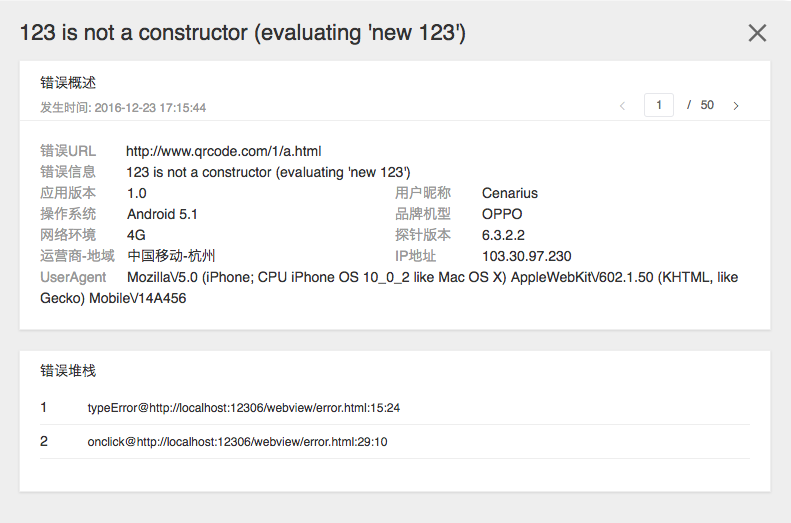Go to the next error record
This screenshot has height=523, width=791.
click(736, 105)
